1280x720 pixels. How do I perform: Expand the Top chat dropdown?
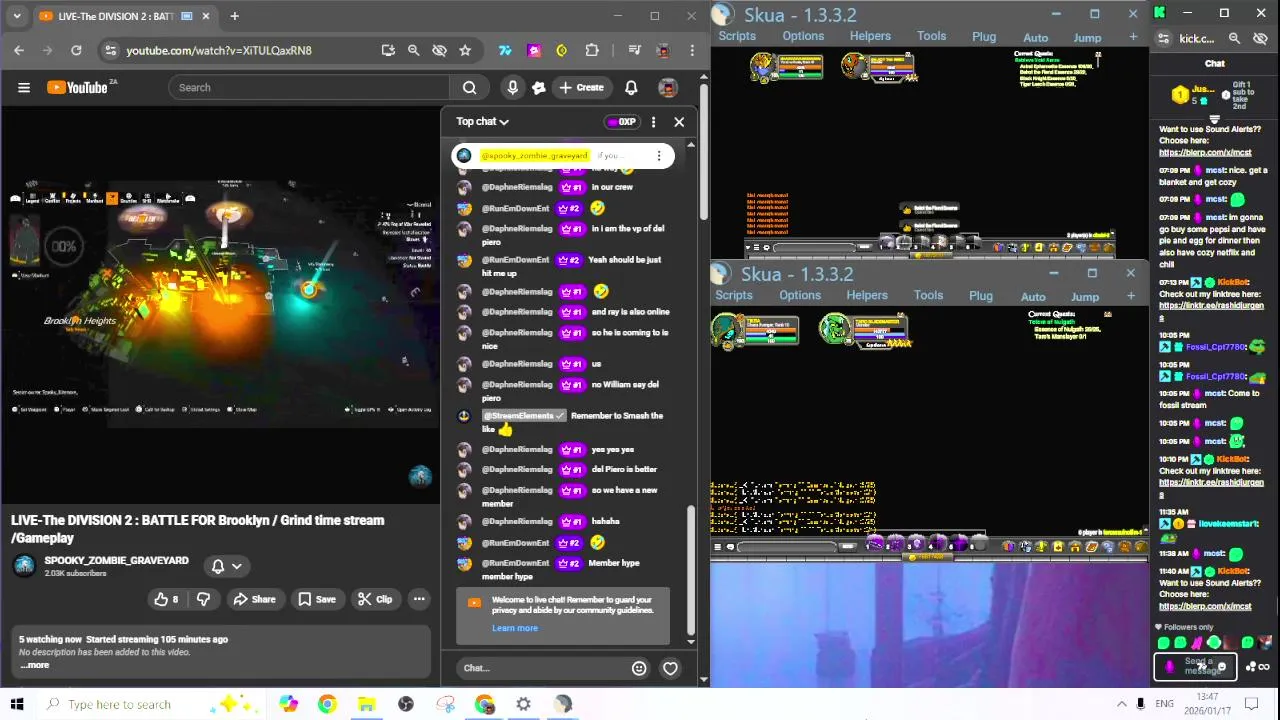[x=483, y=121]
